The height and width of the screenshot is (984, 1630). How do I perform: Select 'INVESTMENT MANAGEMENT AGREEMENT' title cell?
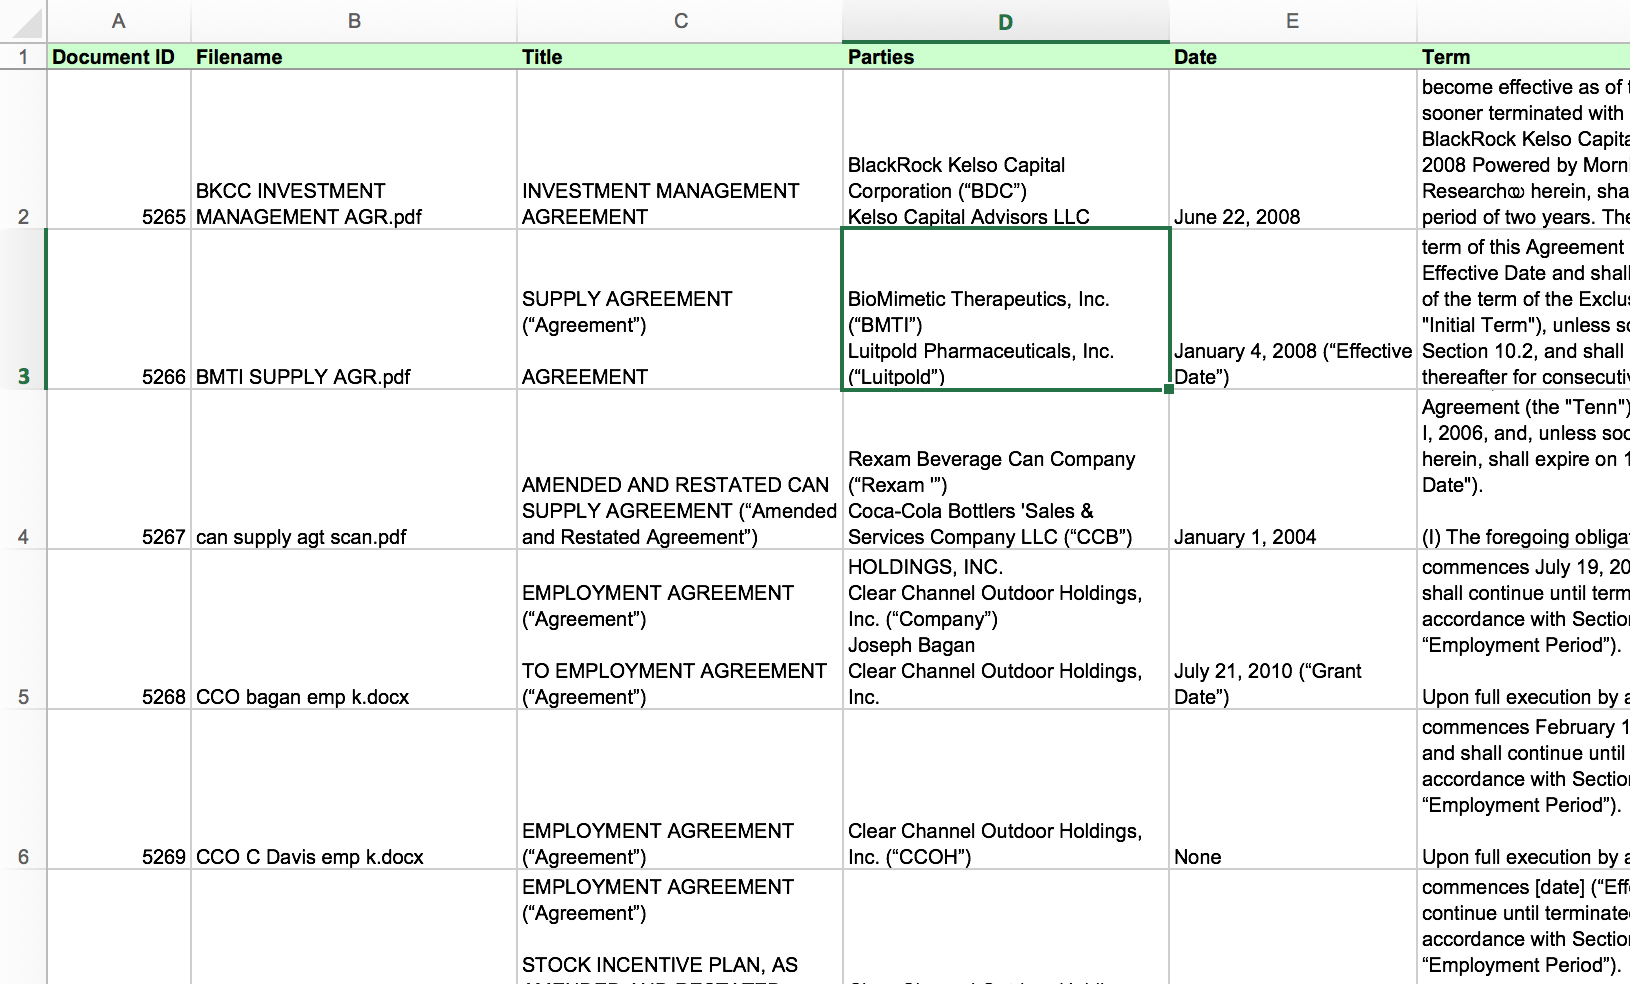[x=680, y=150]
